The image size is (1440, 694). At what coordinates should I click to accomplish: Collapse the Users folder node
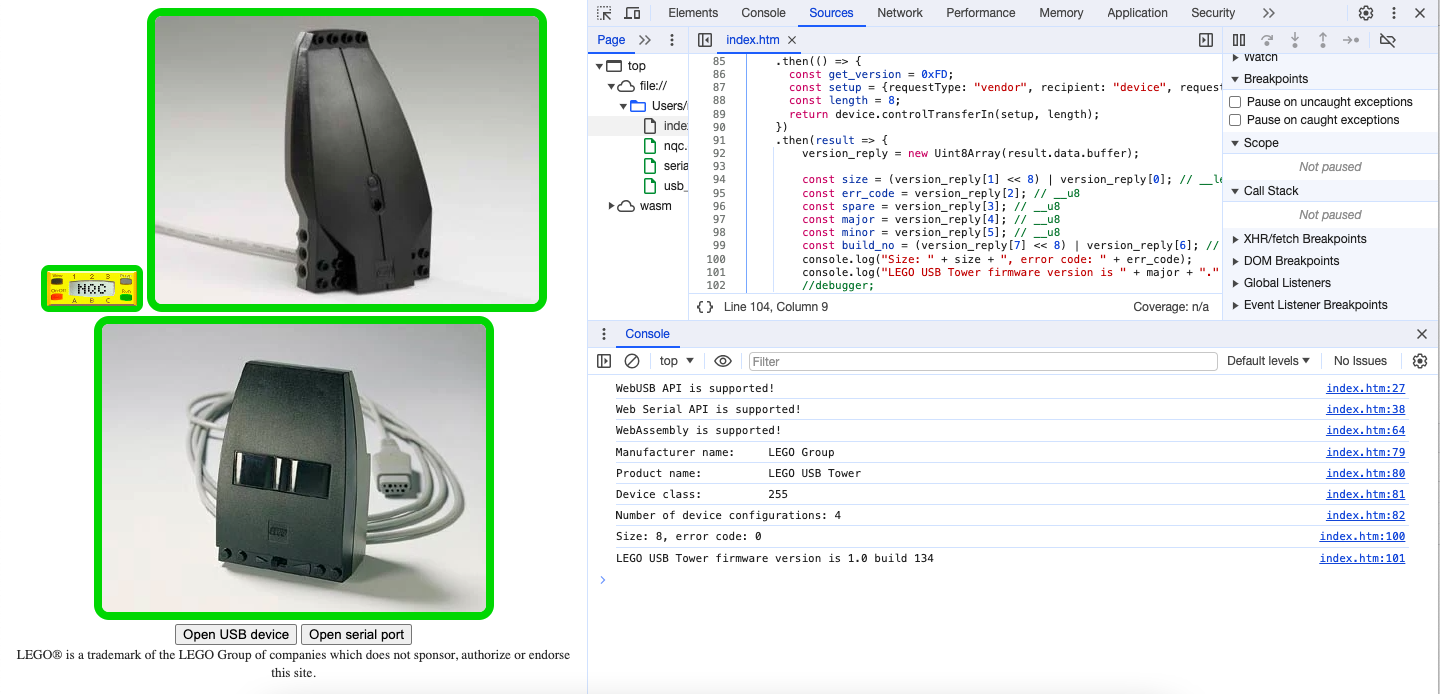click(623, 106)
